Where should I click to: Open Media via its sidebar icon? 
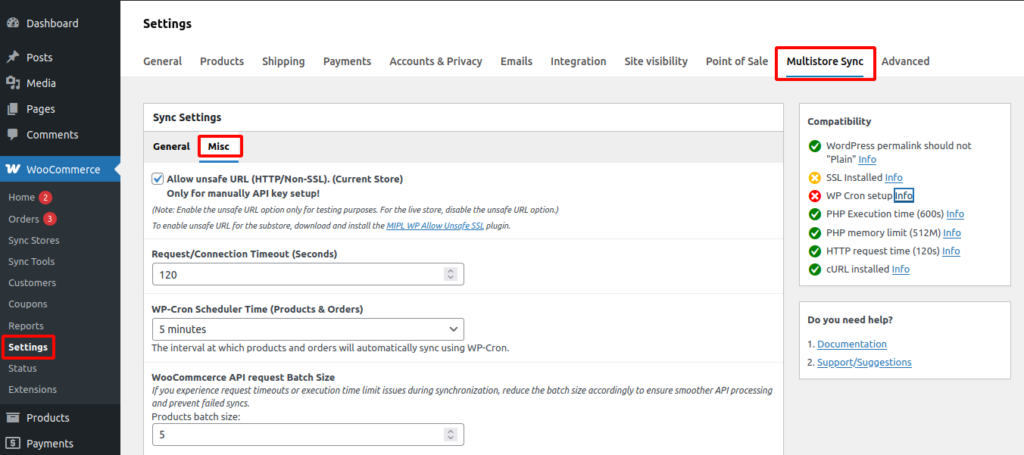12,83
